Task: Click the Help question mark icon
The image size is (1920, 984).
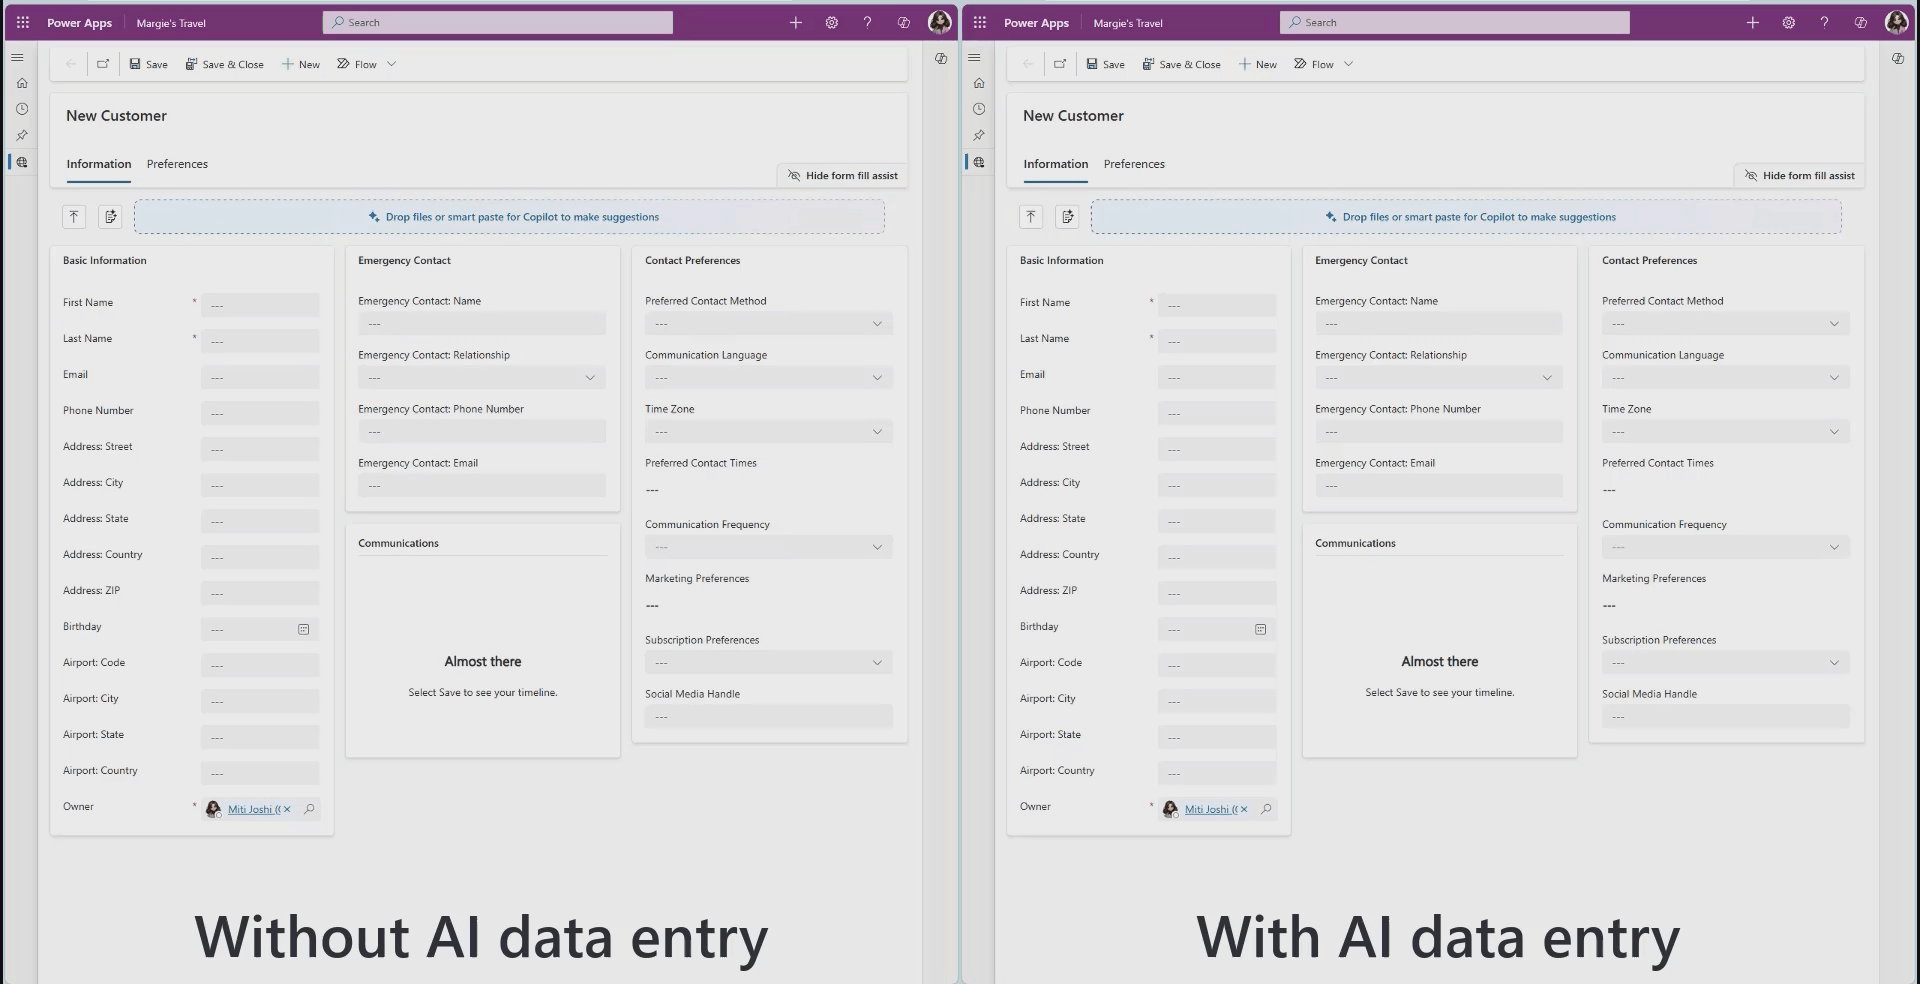Action: 867,22
